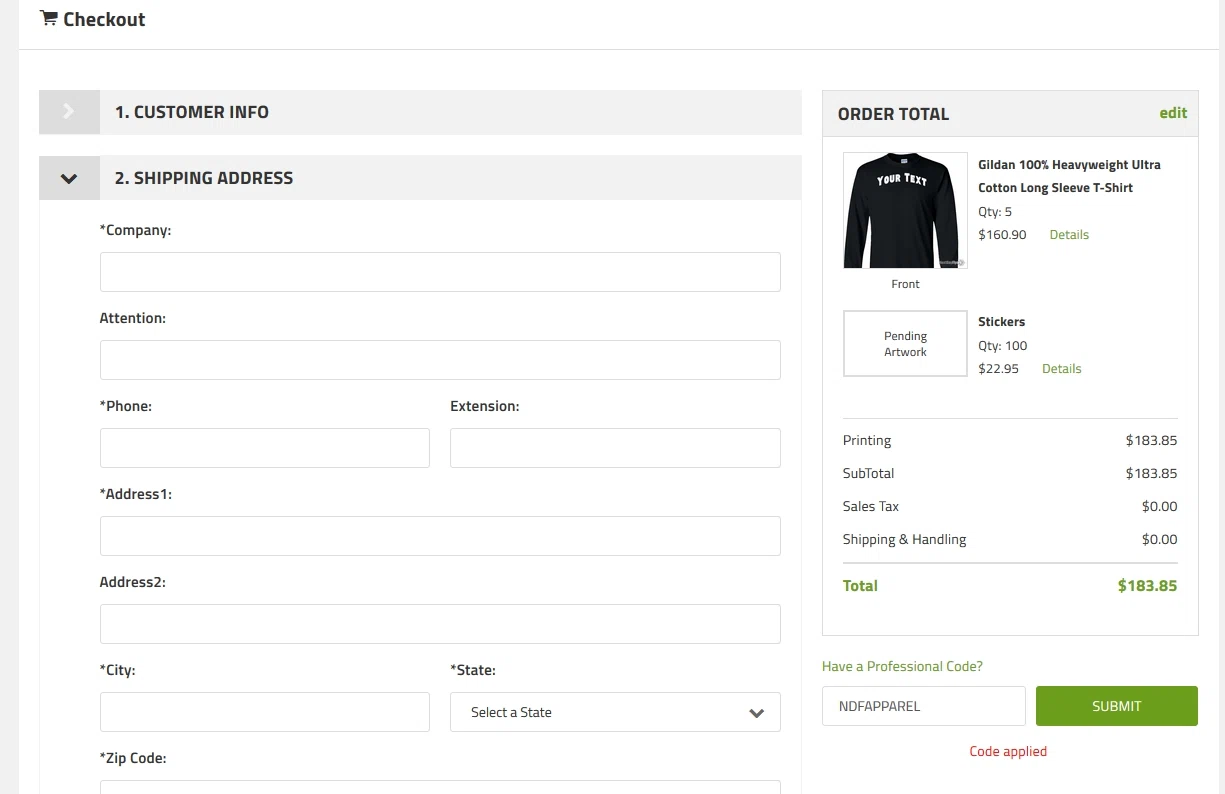The width and height of the screenshot is (1225, 794).
Task: Select the Phone number field
Action: (265, 448)
